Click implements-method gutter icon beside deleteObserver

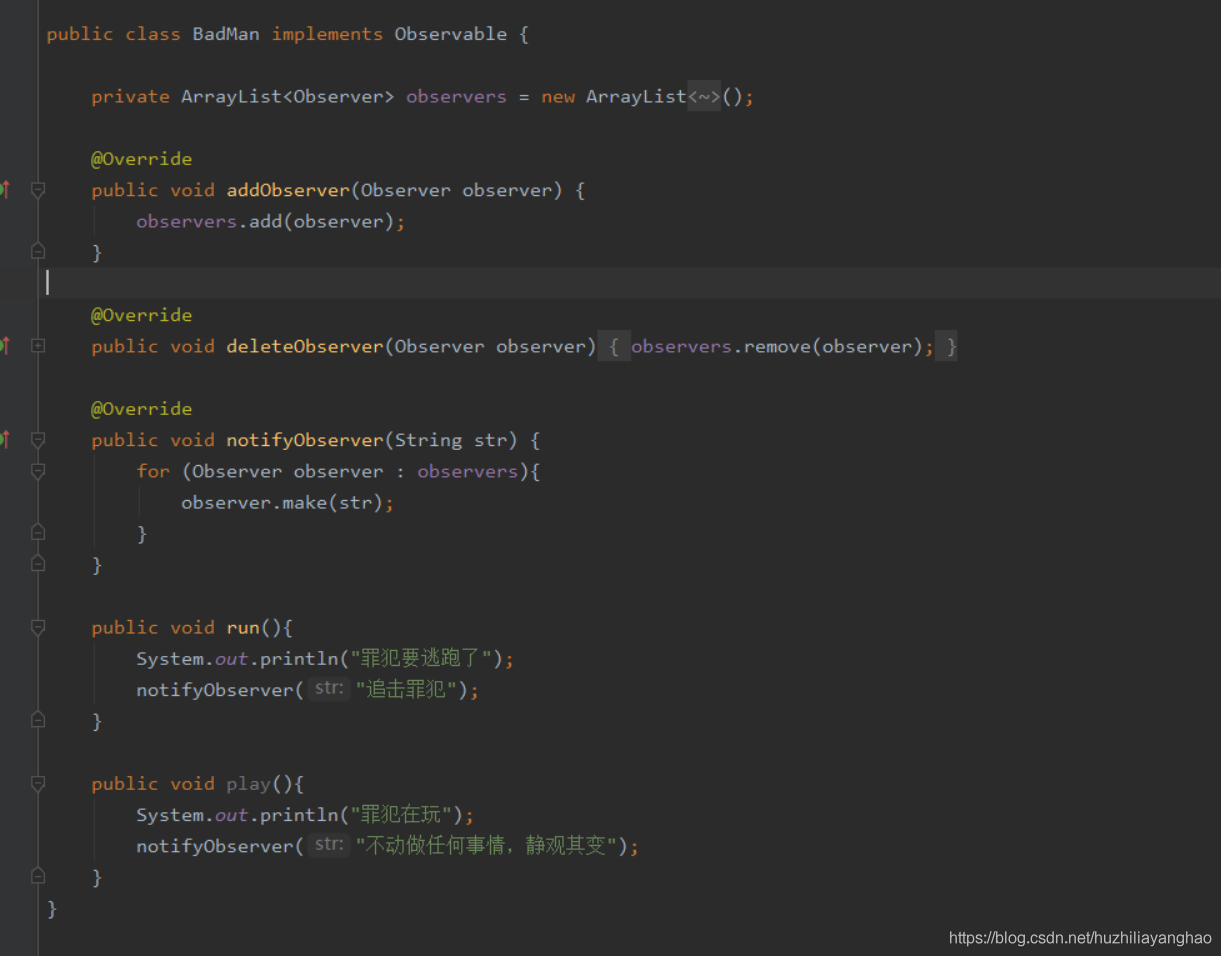[5, 345]
